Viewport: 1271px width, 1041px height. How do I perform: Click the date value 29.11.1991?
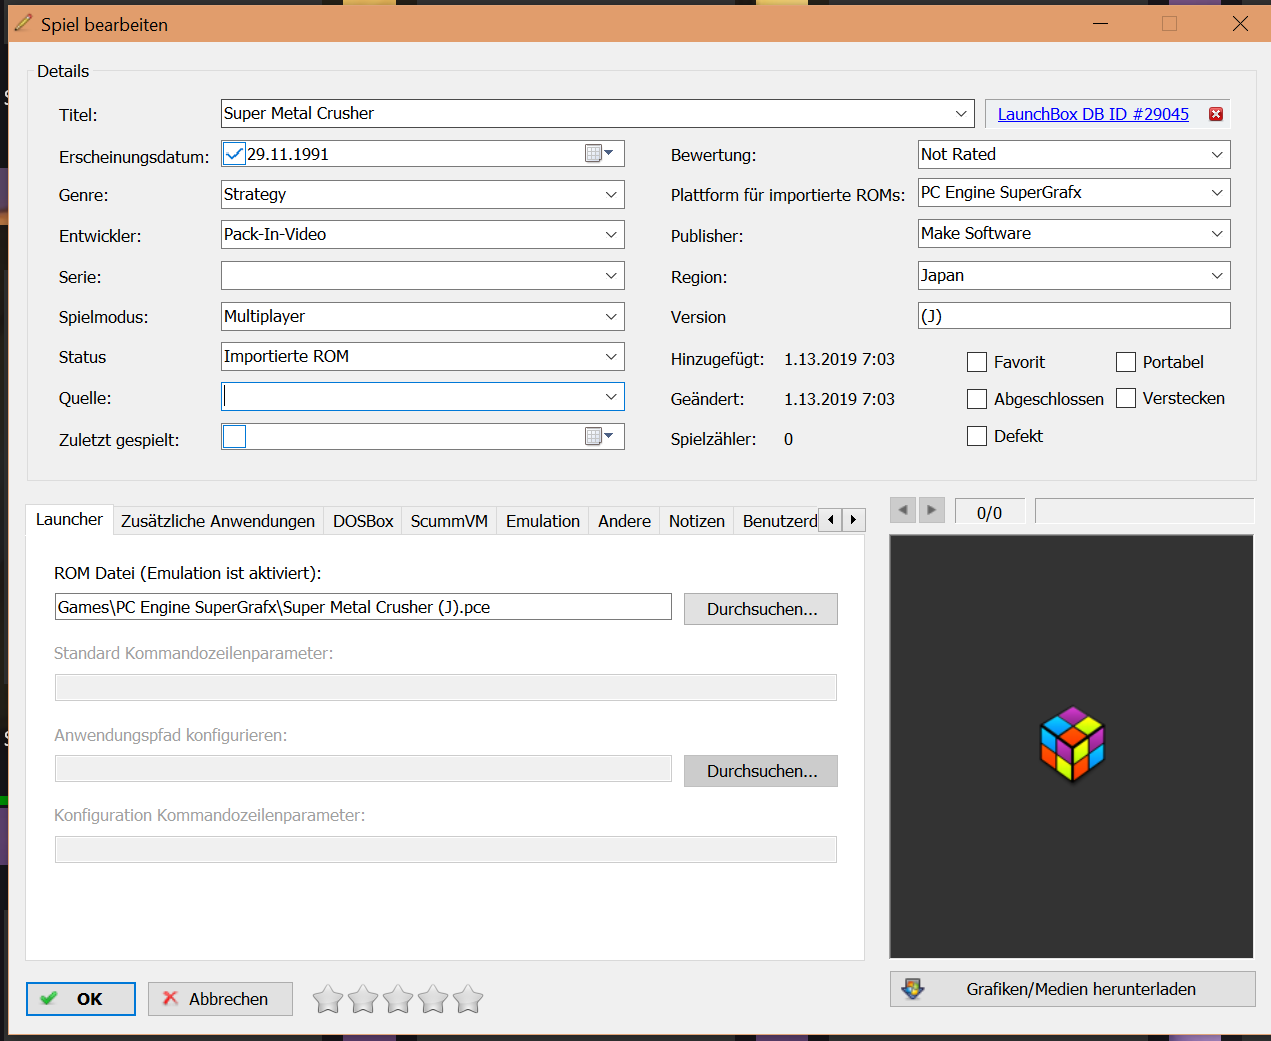click(x=288, y=154)
